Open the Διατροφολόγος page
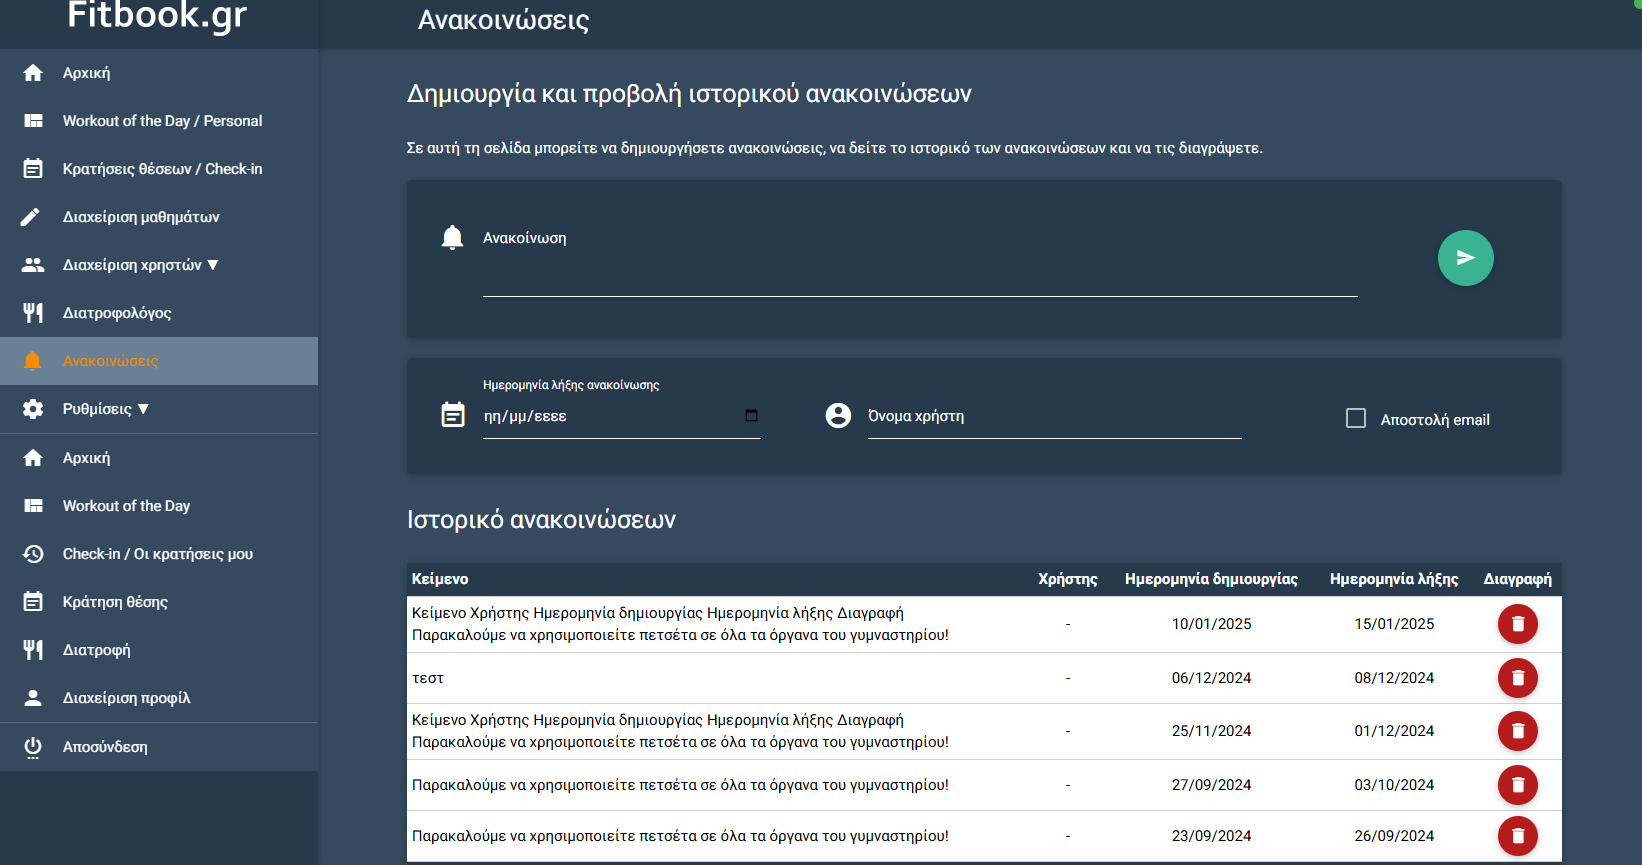The height and width of the screenshot is (865, 1642). pyautogui.click(x=117, y=313)
